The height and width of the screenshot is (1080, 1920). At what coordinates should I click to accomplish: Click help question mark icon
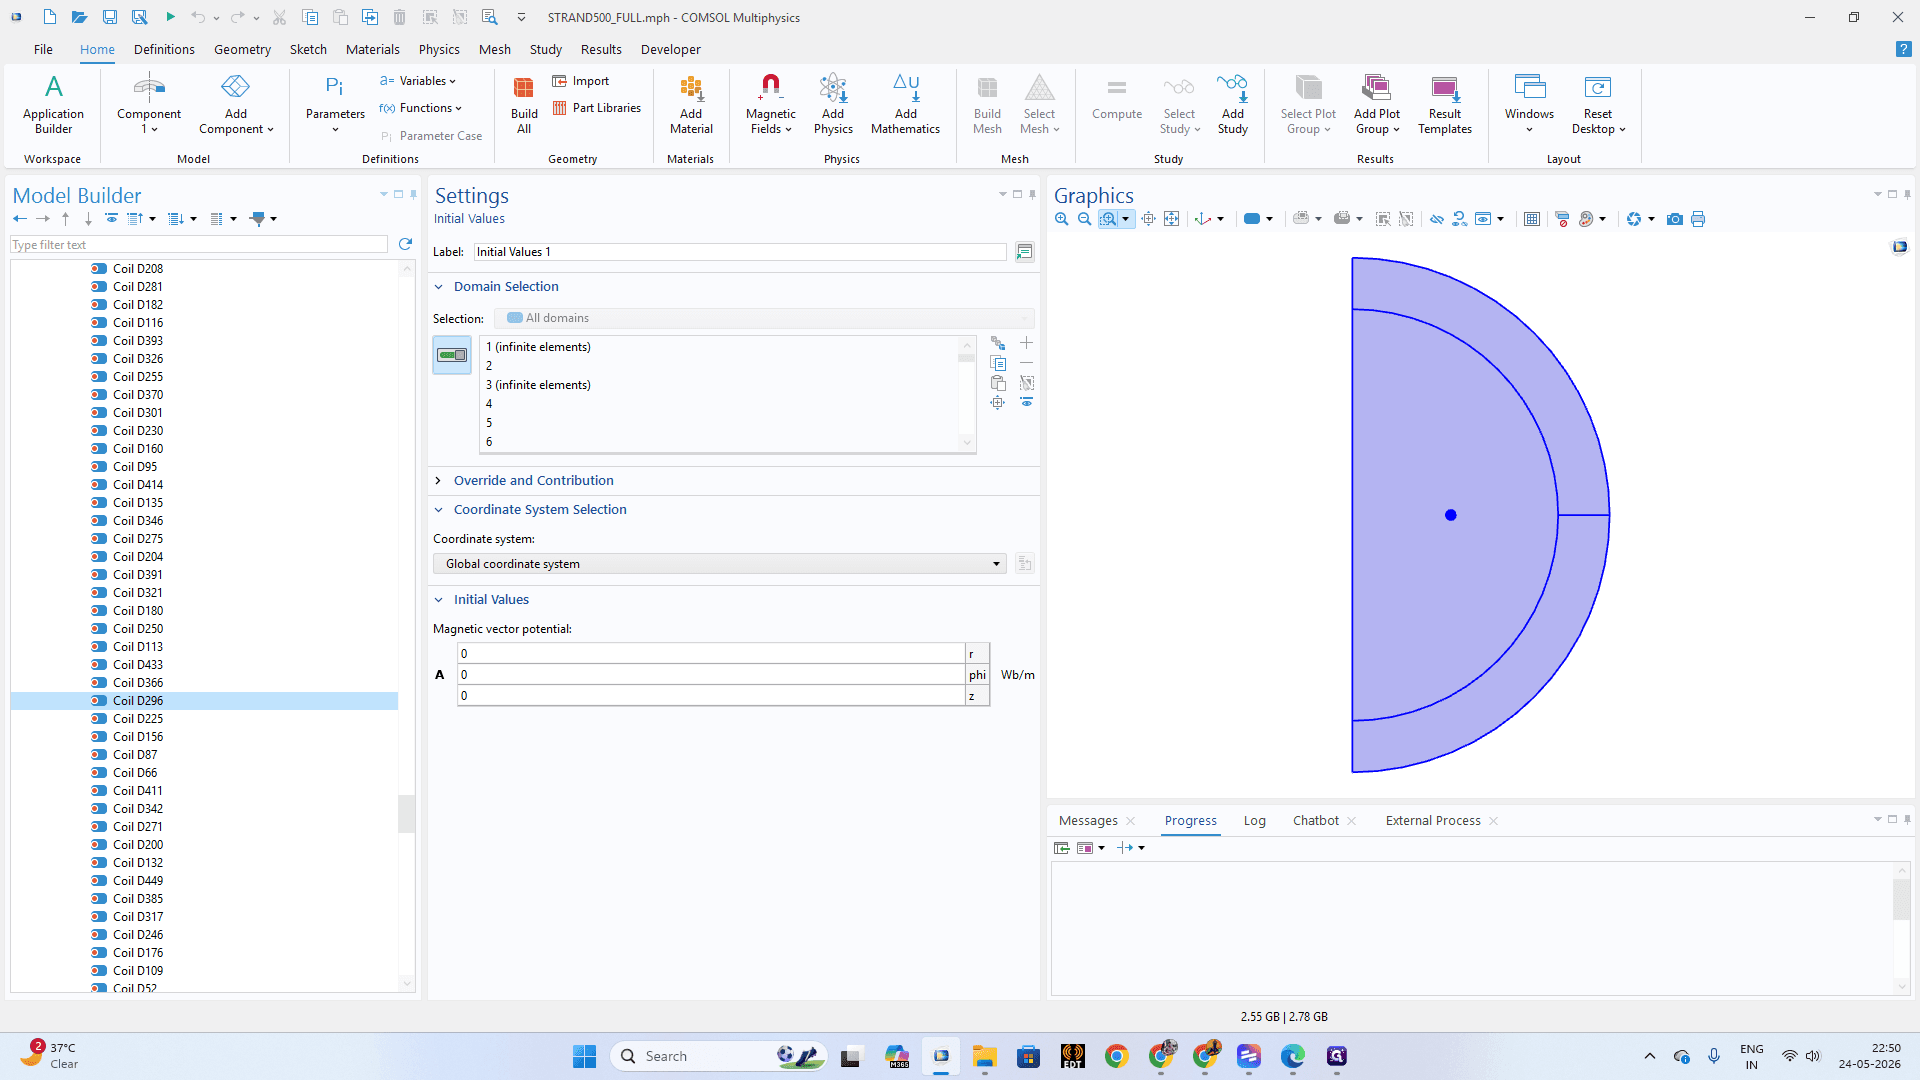tap(1903, 49)
